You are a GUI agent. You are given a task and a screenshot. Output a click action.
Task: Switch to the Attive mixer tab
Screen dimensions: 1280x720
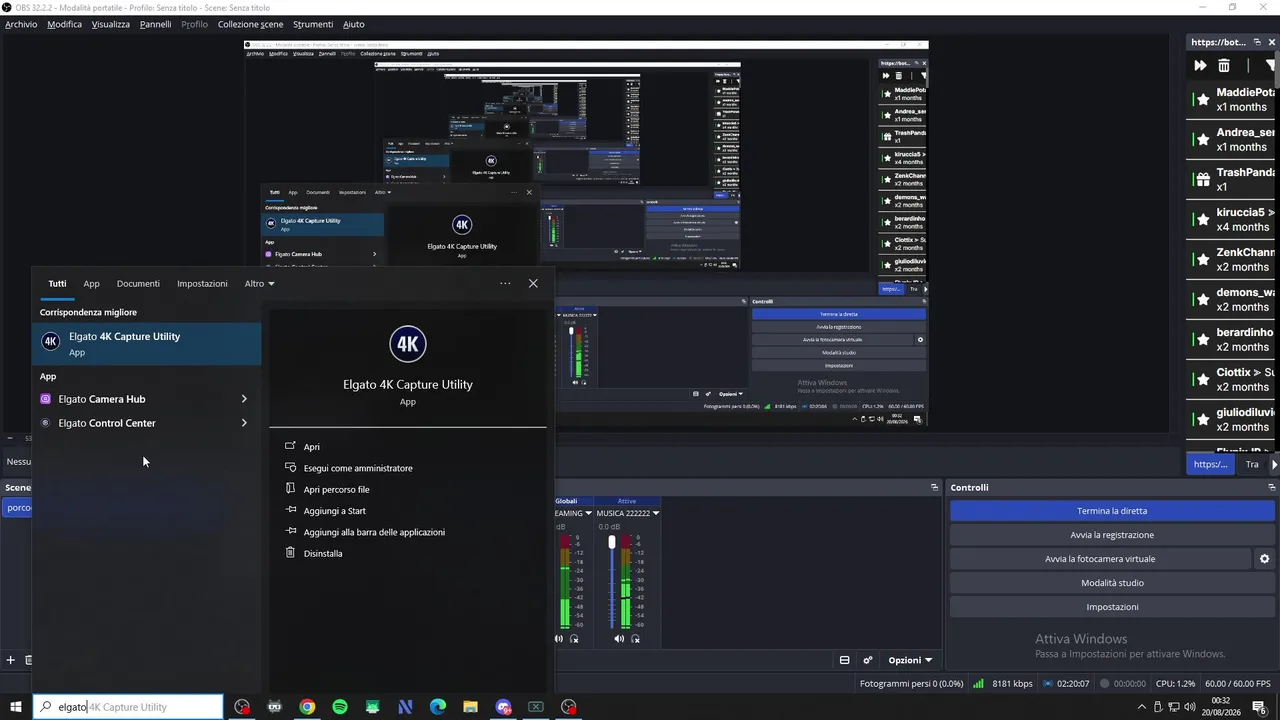tap(626, 501)
